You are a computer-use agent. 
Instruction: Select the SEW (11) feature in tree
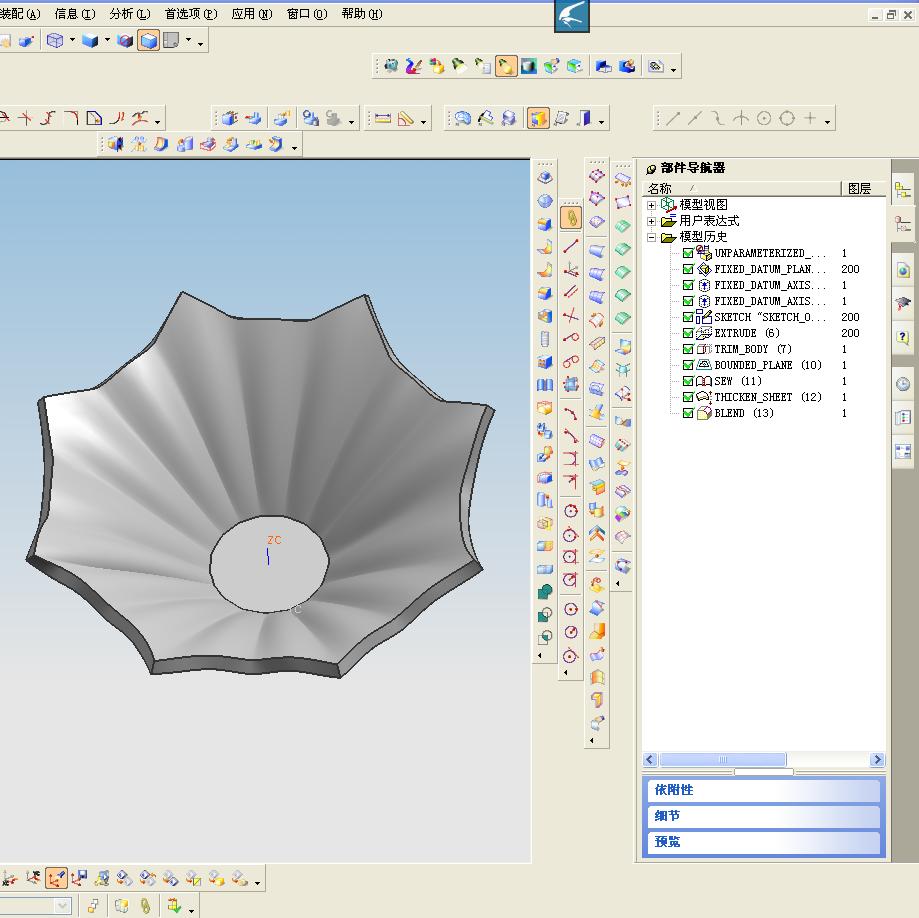(x=737, y=381)
